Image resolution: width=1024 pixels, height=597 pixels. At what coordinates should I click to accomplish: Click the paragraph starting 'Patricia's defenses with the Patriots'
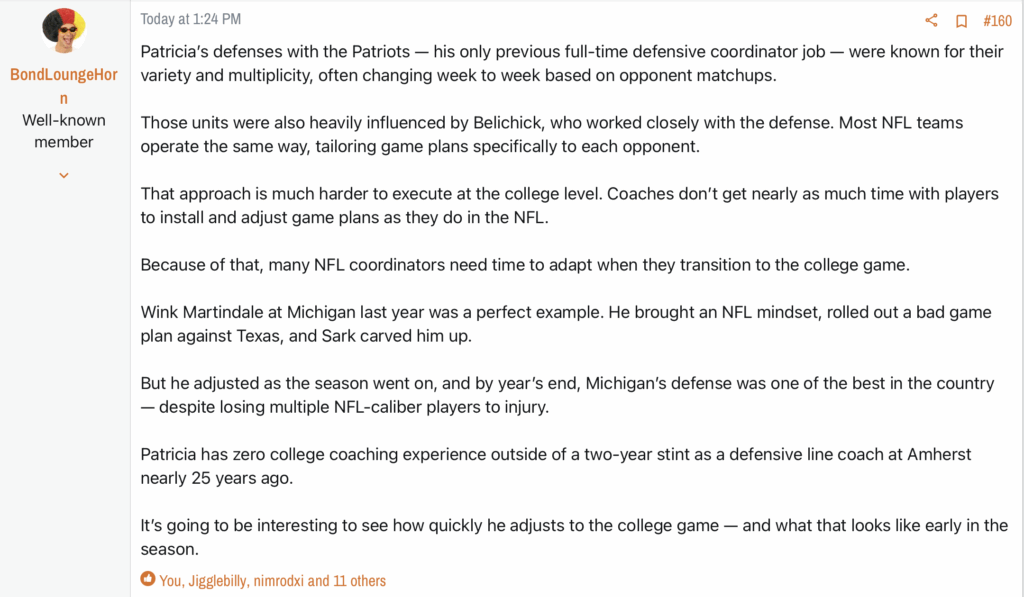point(571,63)
